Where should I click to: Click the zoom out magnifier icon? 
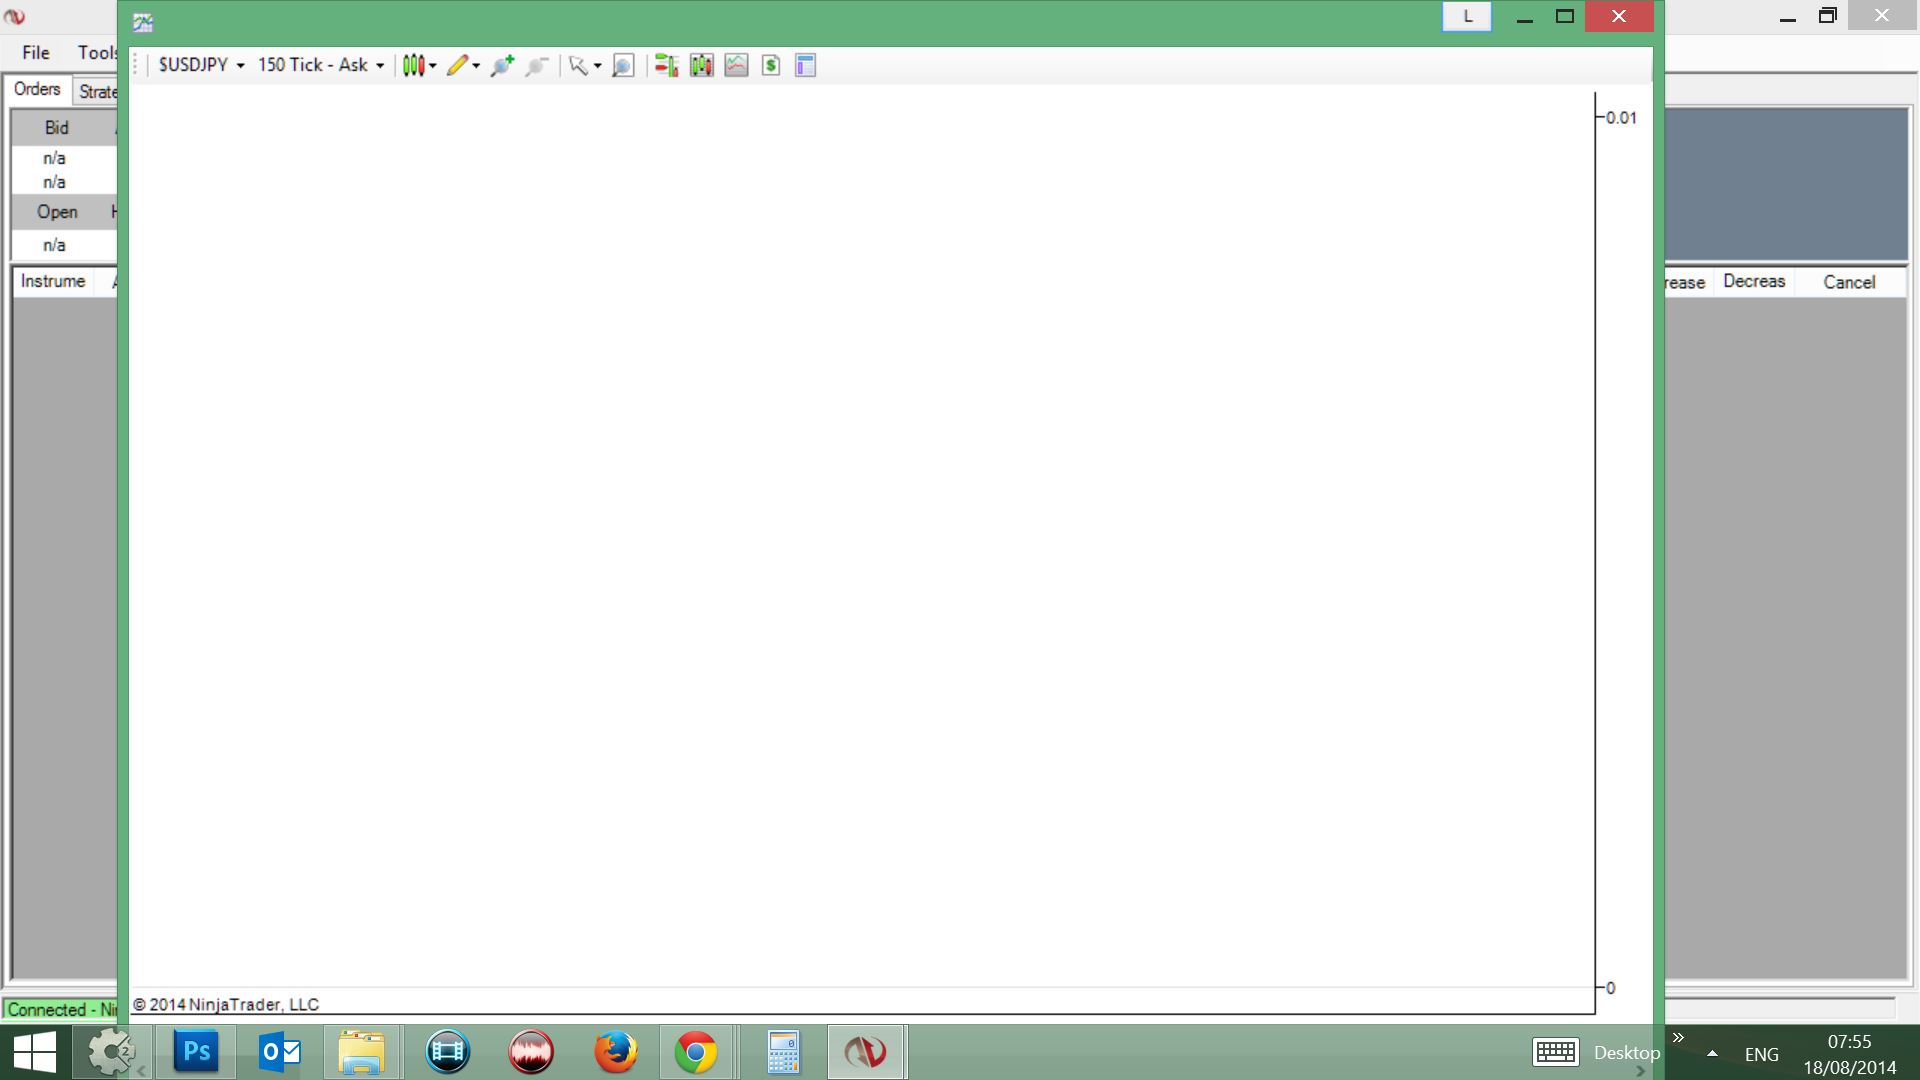pos(537,66)
